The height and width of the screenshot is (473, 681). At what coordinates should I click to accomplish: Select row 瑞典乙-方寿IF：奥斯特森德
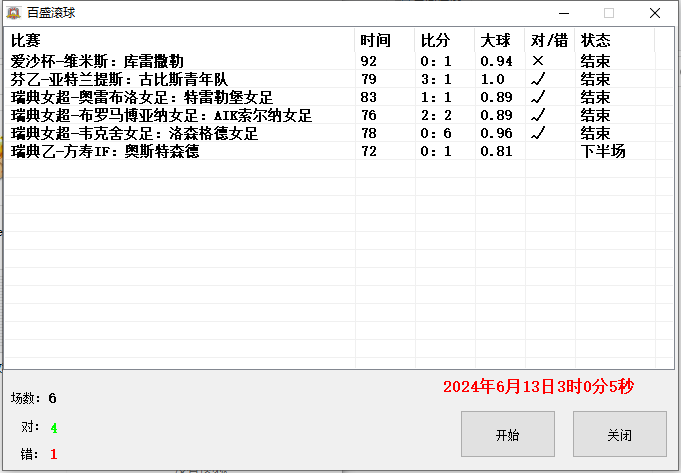(x=339, y=151)
